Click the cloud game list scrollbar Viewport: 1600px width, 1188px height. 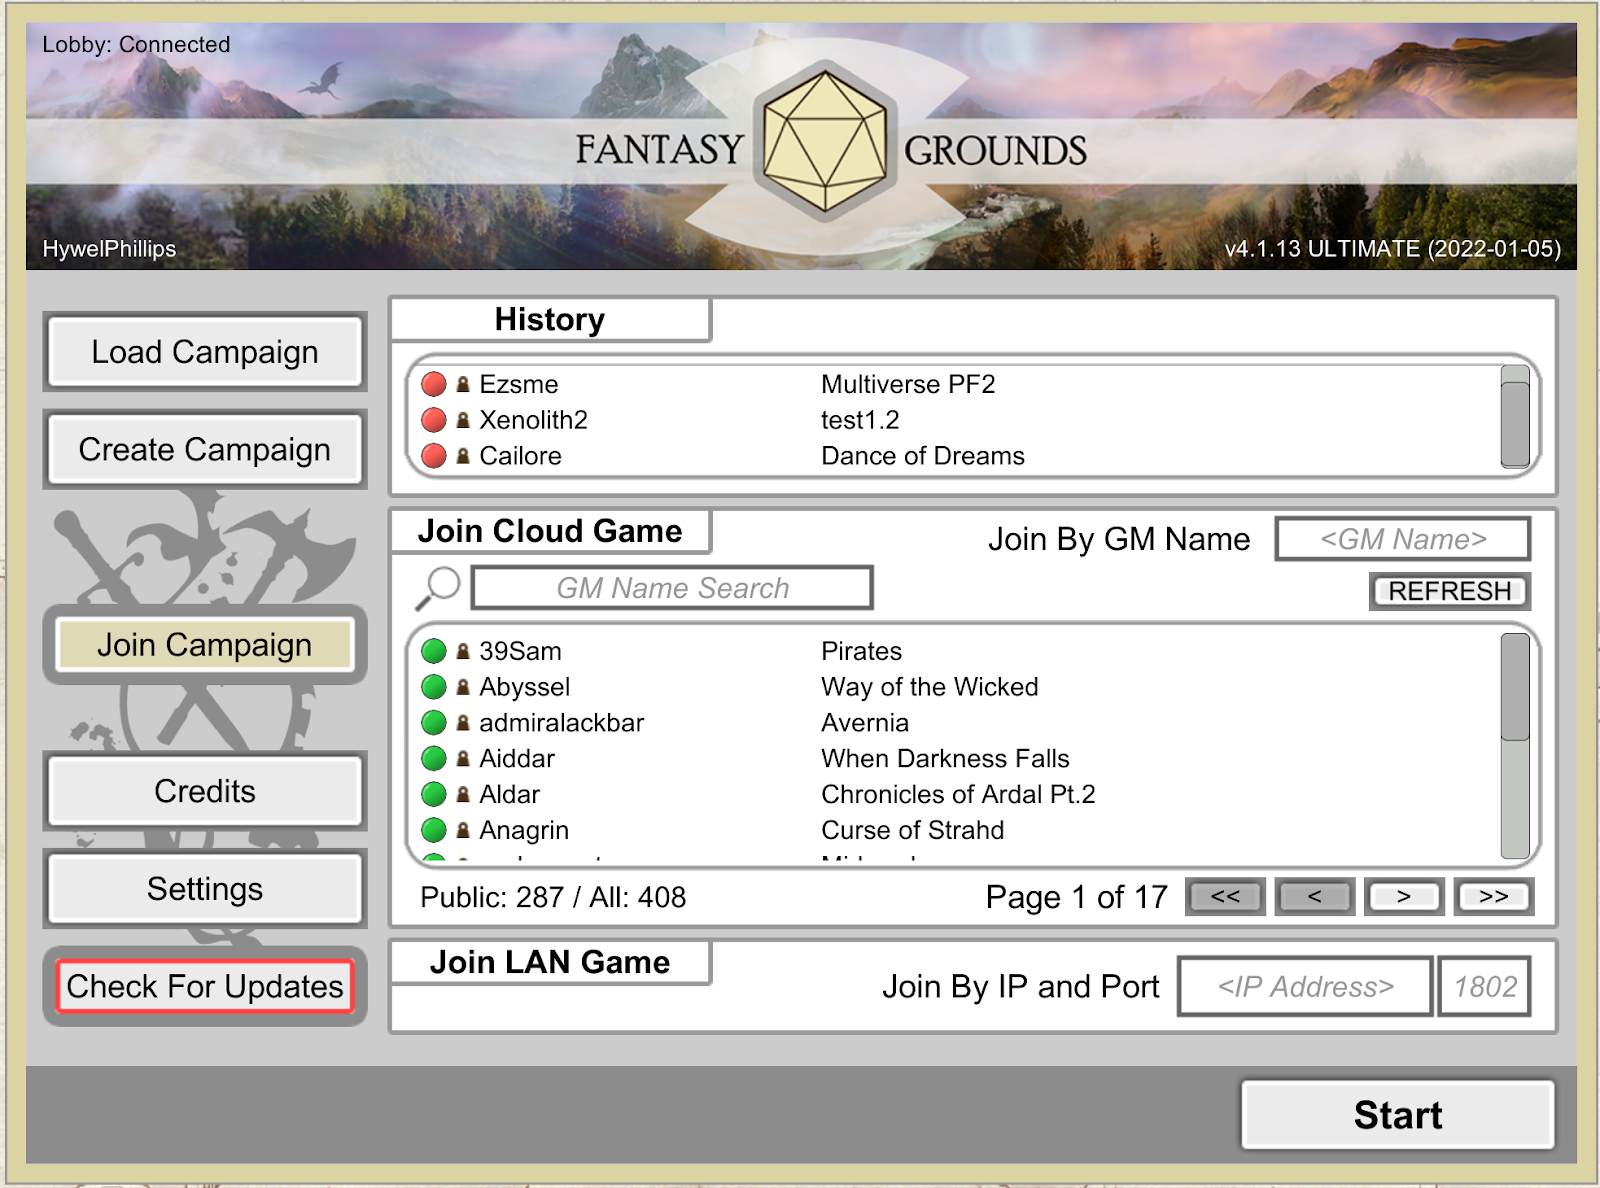pos(1516,746)
